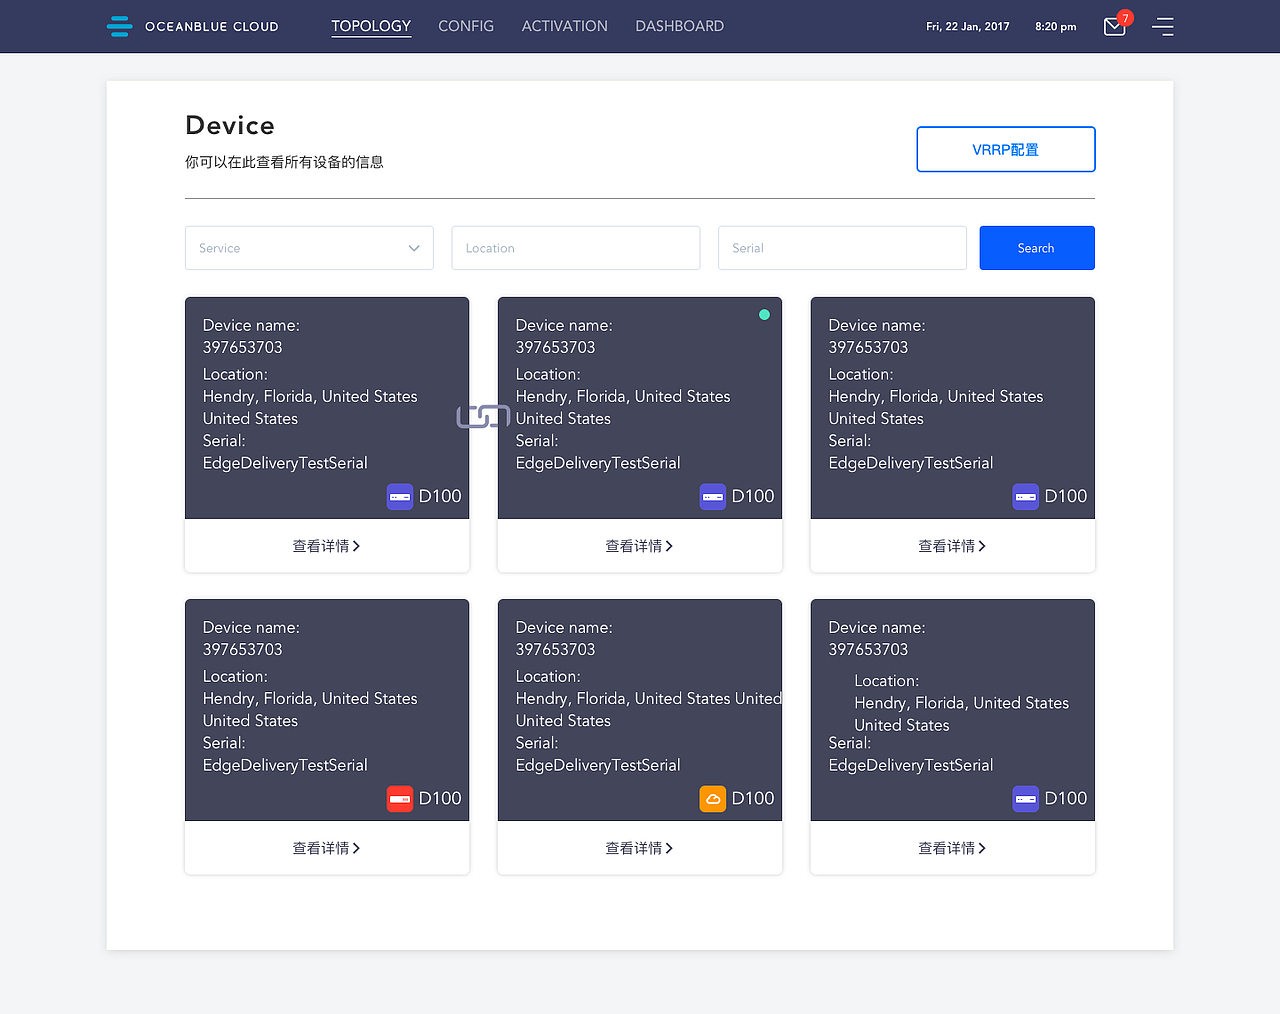Click the link chain icon between top cards
Screen dimensions: 1280x1014
[x=483, y=416]
